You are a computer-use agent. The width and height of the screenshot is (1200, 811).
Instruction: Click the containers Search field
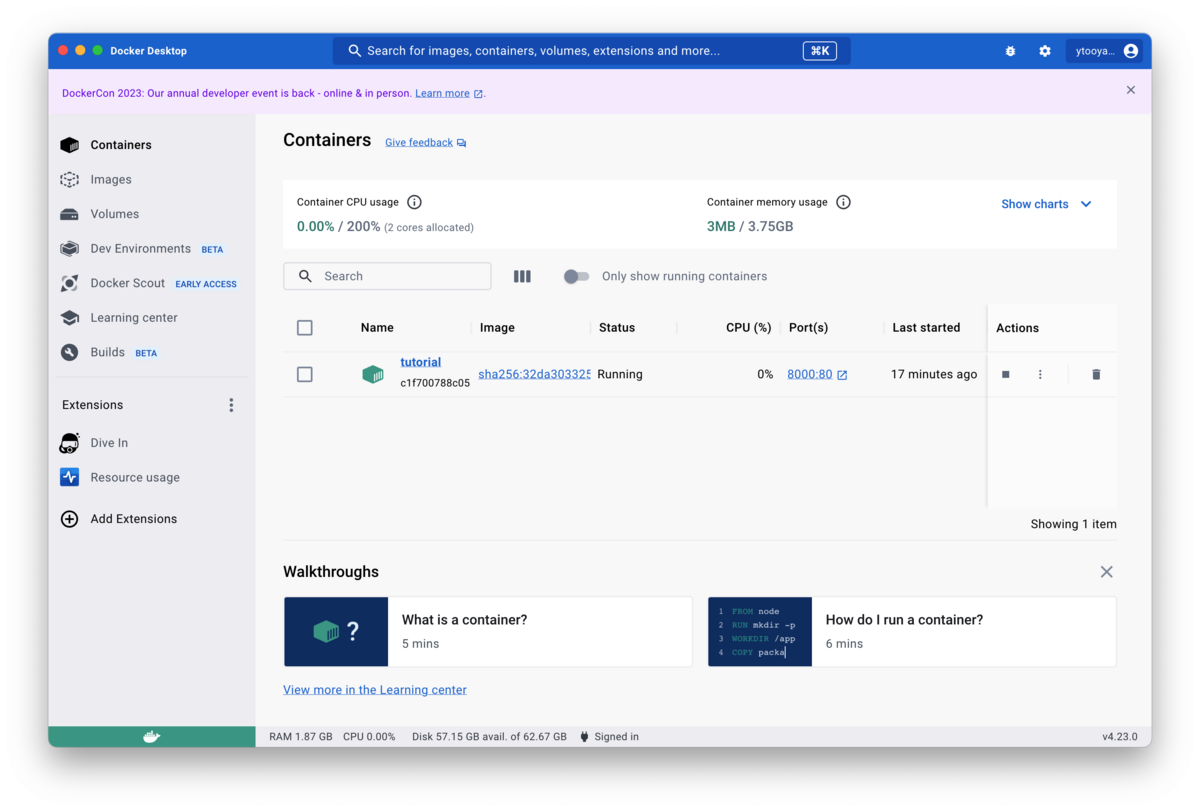coord(387,276)
